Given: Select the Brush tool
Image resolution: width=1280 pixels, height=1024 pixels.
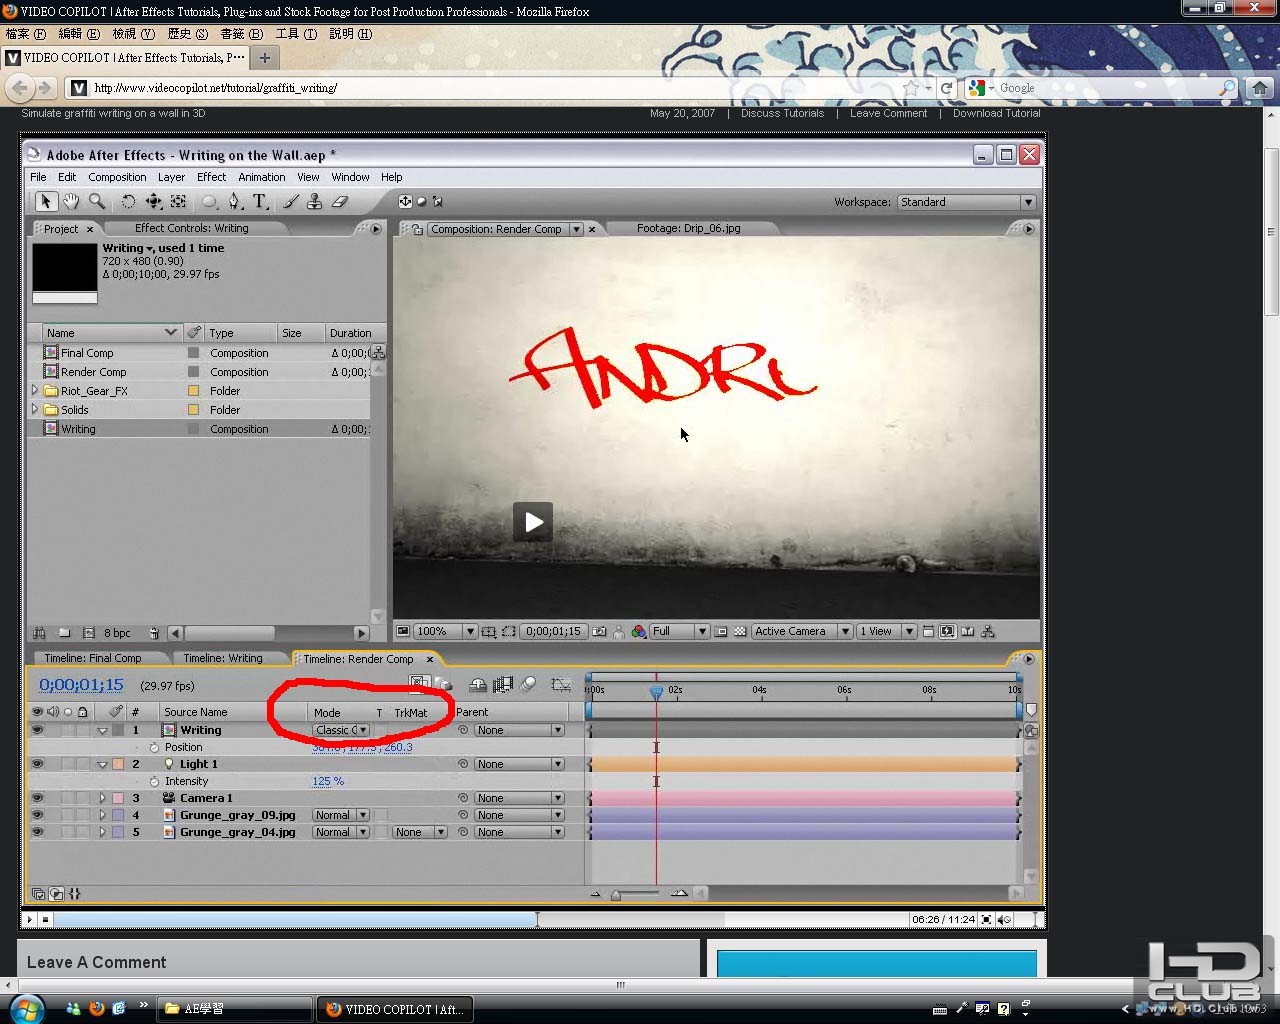Looking at the screenshot, I should tap(290, 201).
